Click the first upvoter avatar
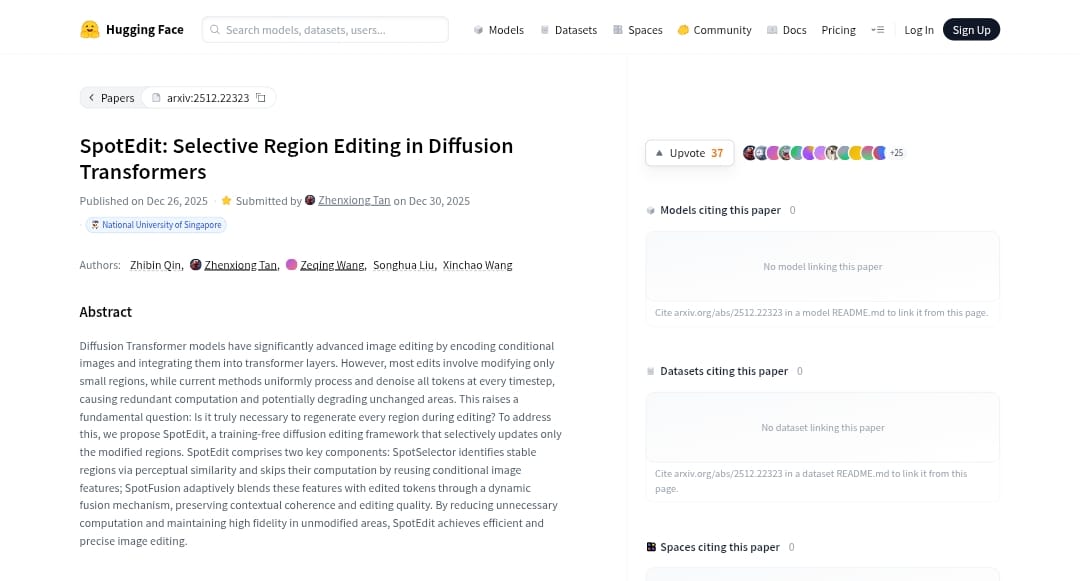Screen dimensions: 1080x581 [x=749, y=153]
